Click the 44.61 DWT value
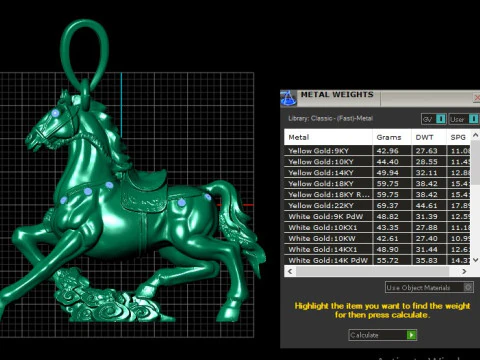This screenshot has width=480, height=360. tap(426, 206)
